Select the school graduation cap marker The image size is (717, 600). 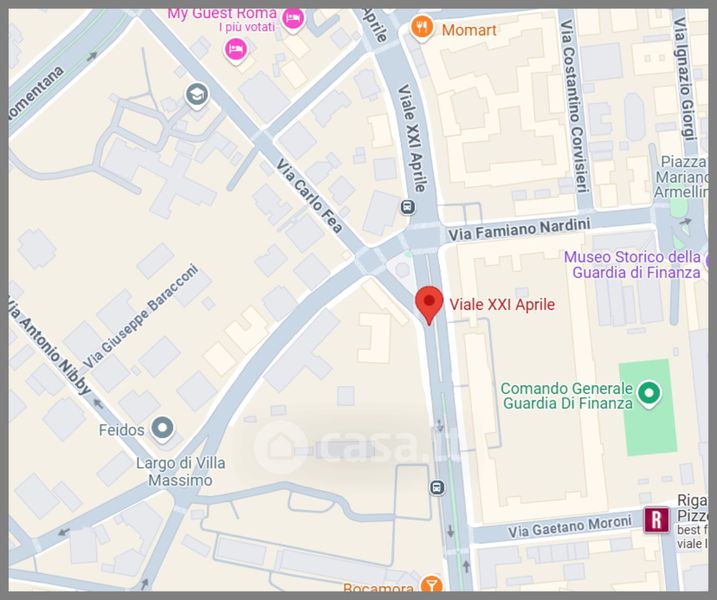(197, 96)
